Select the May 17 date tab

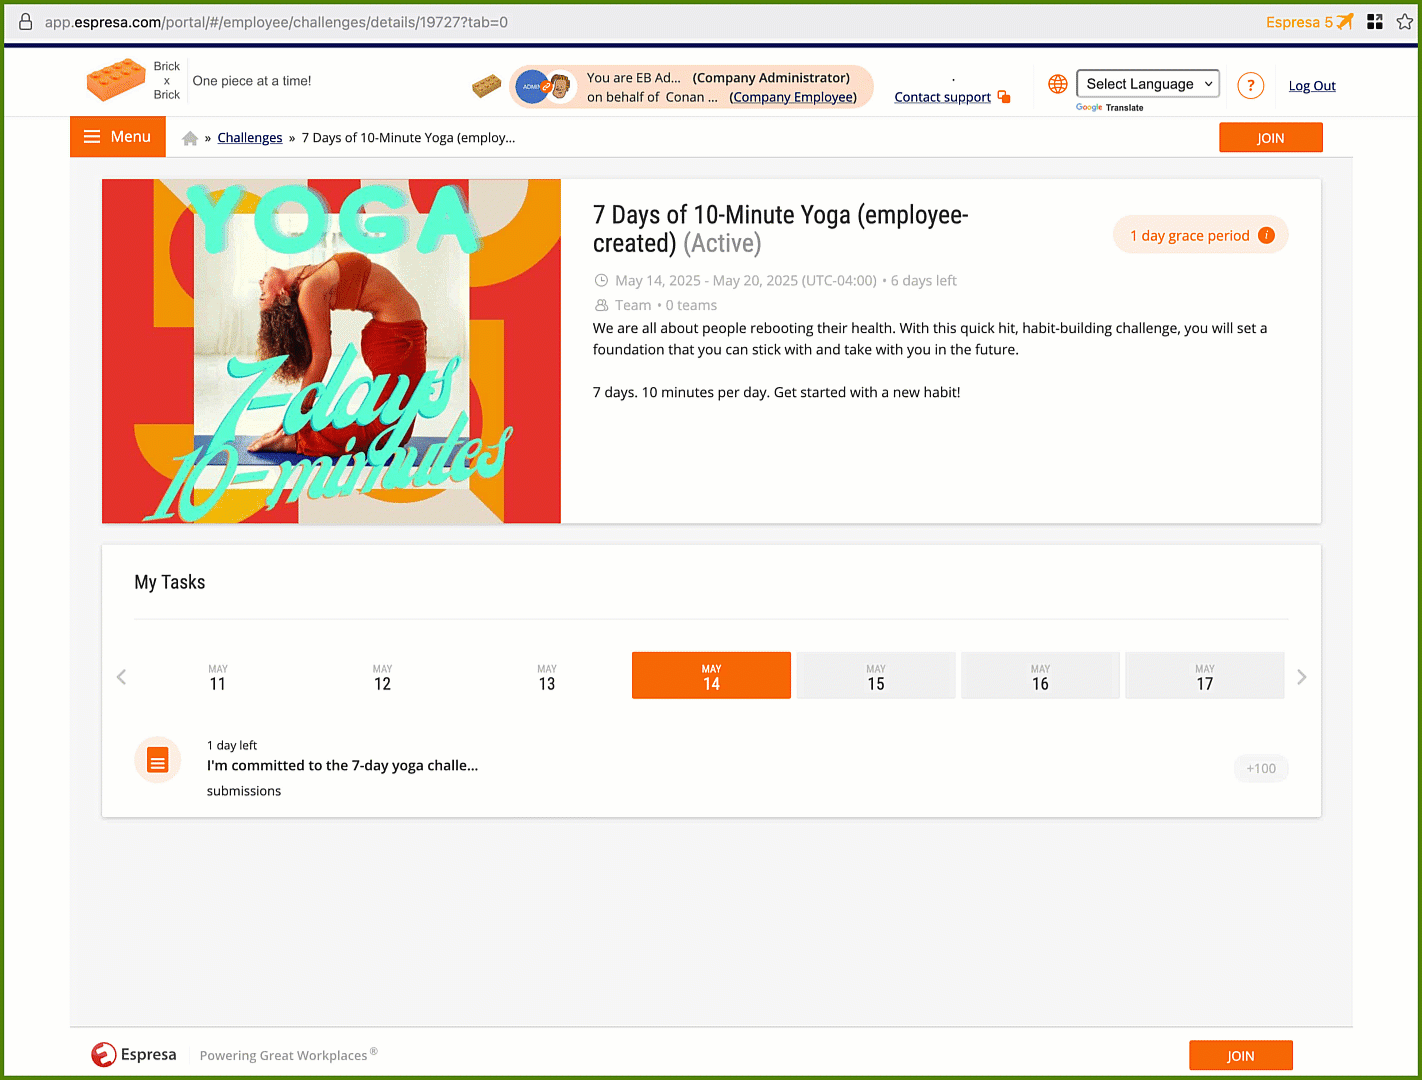coord(1205,676)
